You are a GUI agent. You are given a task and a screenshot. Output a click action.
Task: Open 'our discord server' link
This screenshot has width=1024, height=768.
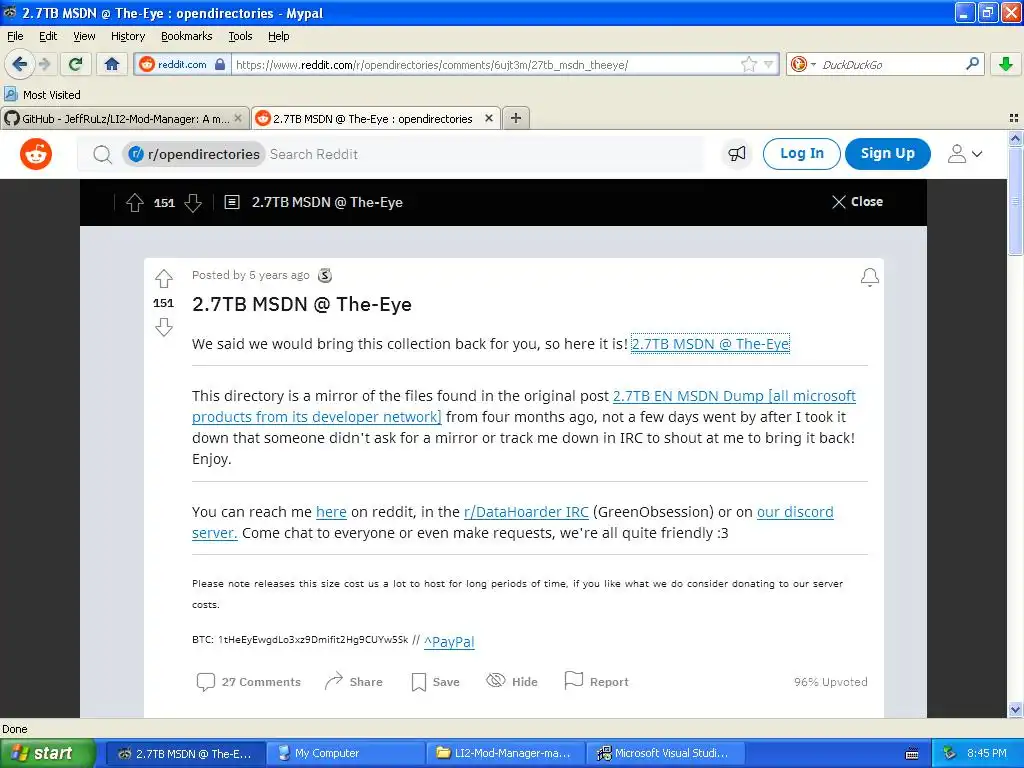tap(795, 512)
